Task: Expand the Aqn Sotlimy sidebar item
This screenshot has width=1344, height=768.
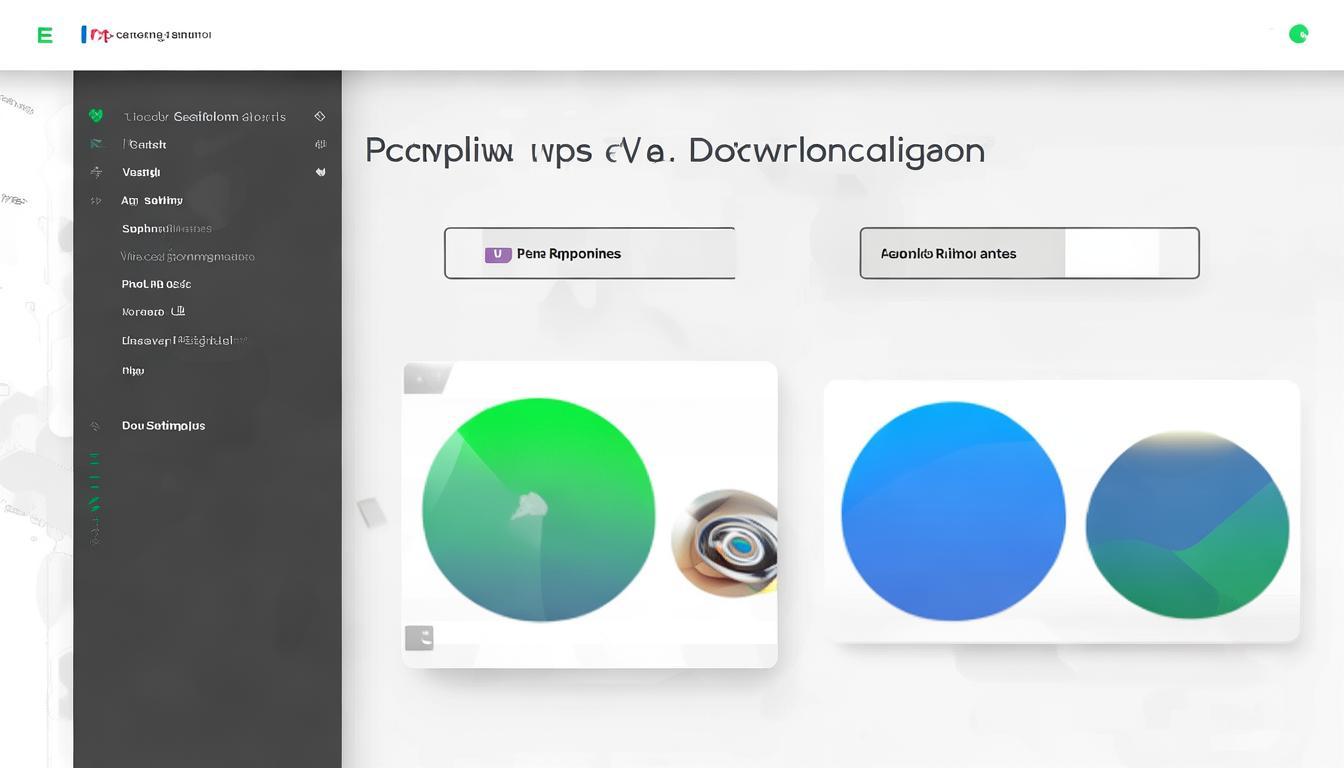Action: tap(152, 200)
